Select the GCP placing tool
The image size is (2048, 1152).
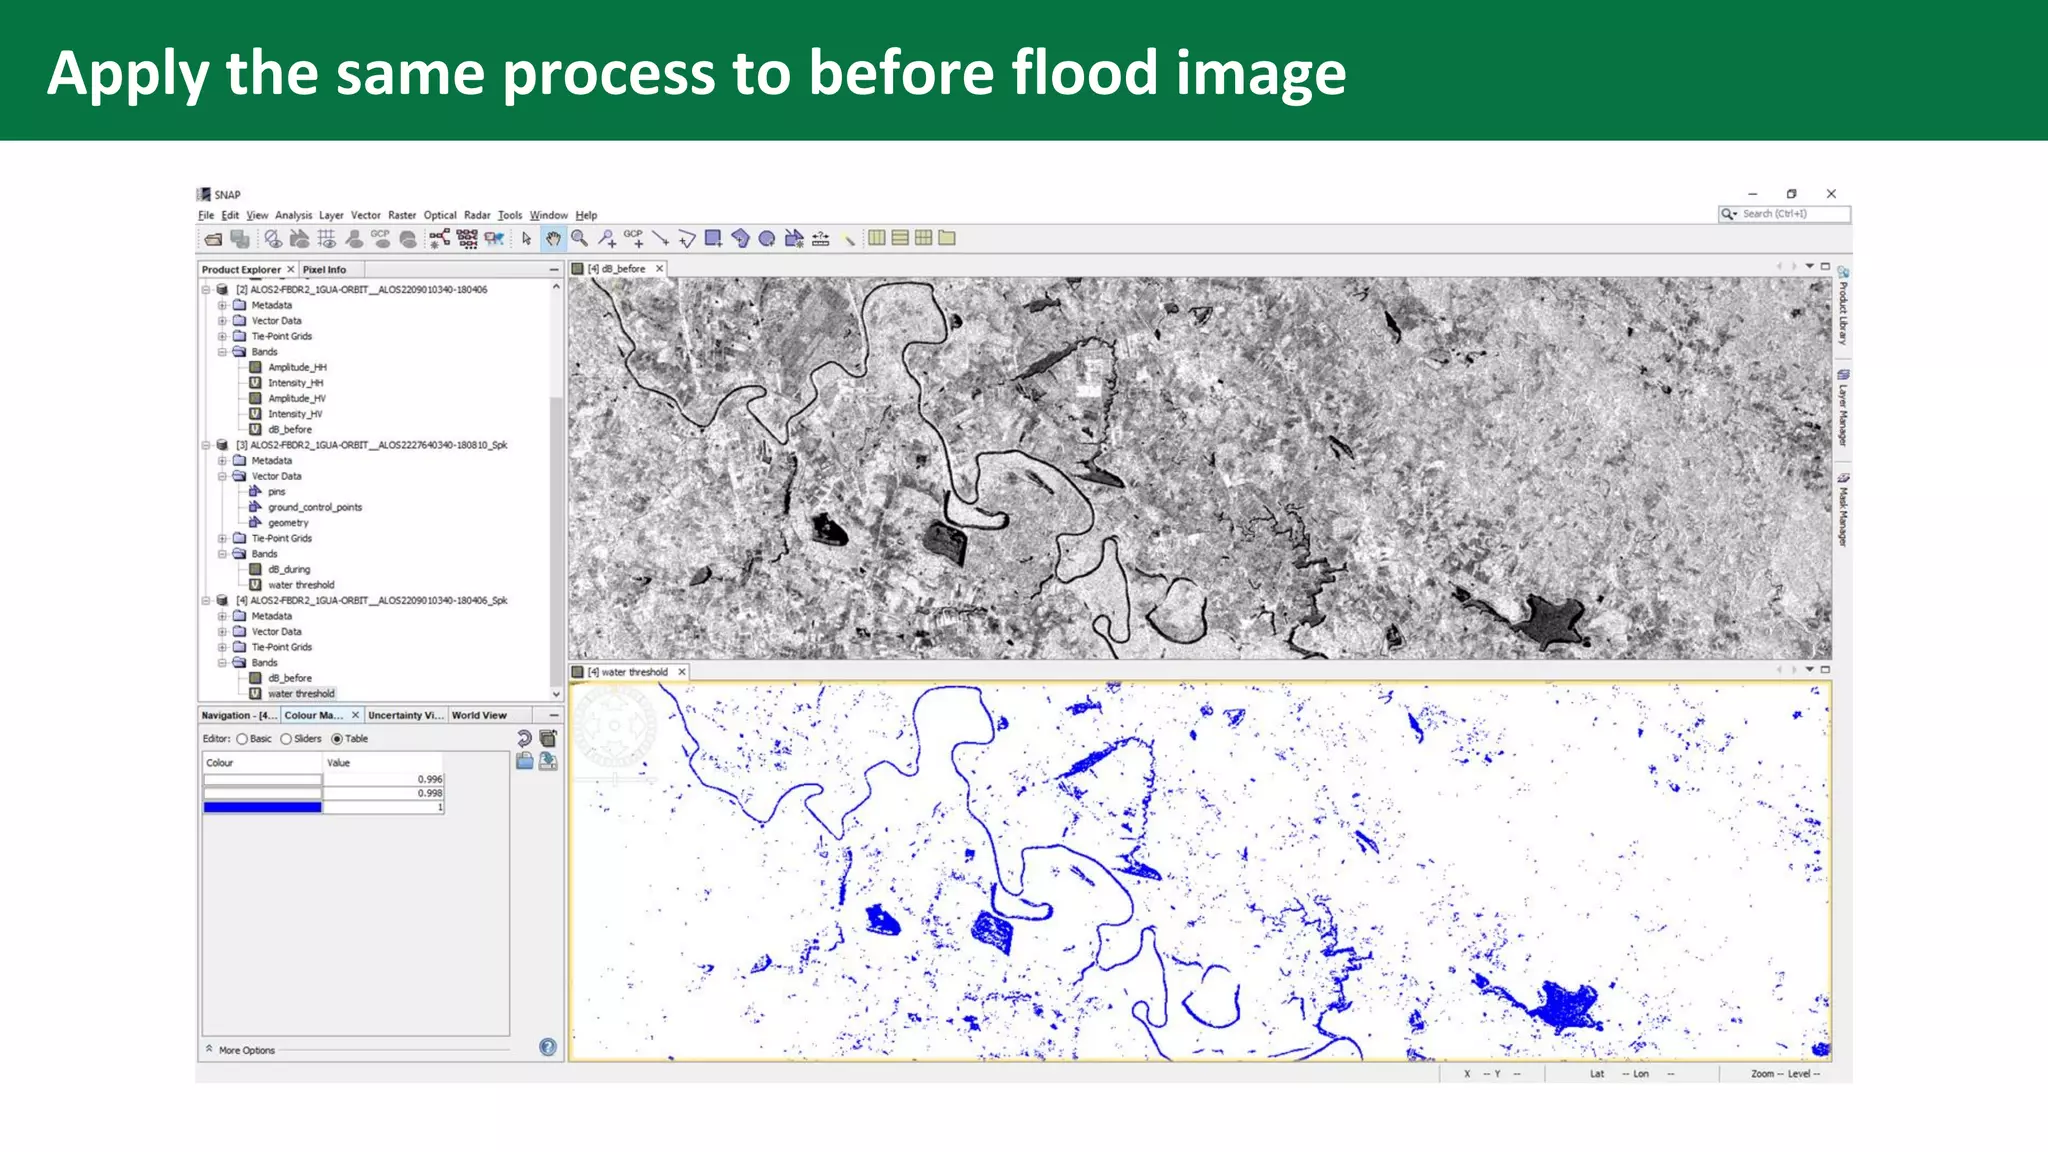tap(634, 239)
